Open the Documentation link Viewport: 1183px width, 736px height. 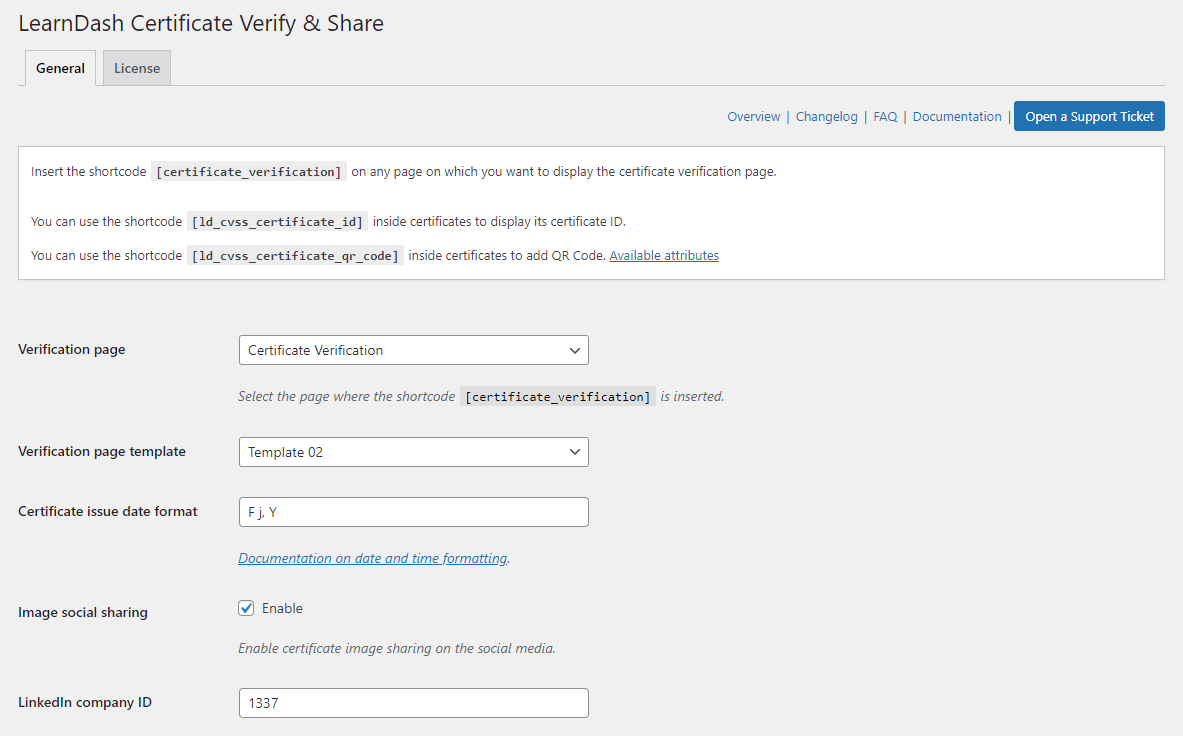coord(957,116)
